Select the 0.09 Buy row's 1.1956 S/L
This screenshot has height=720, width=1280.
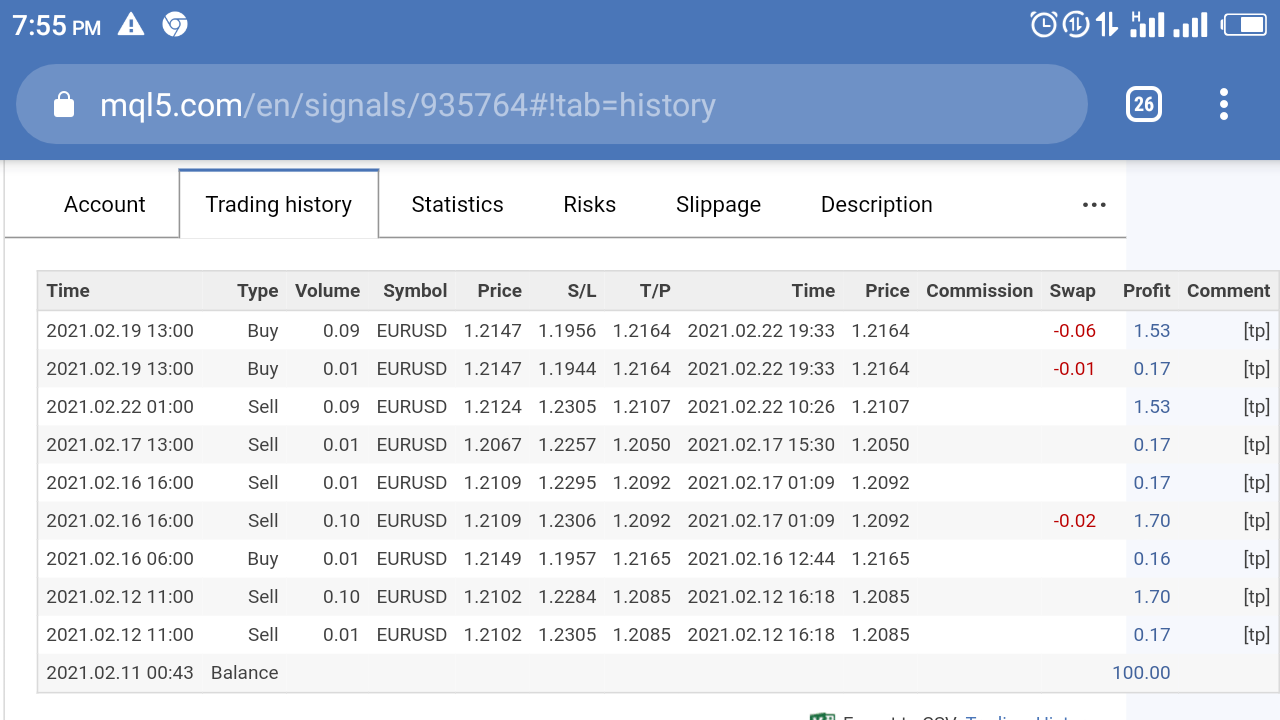click(567, 331)
